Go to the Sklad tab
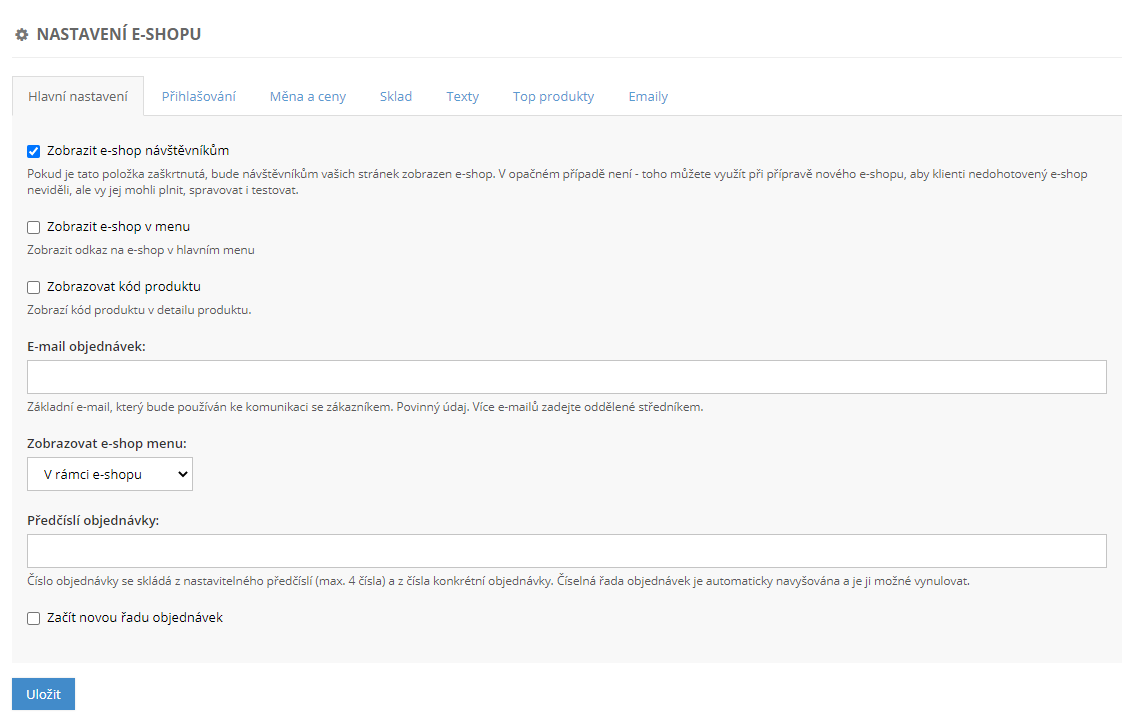Screen dimensions: 1134x724 tap(396, 96)
